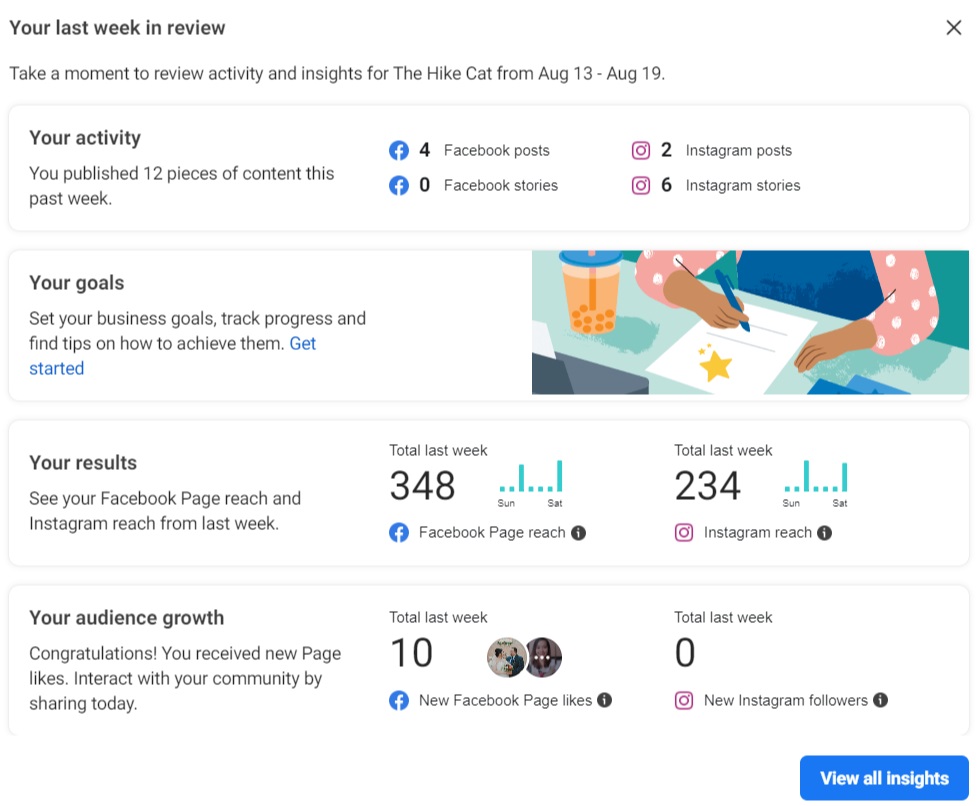Click Instagram icon beside Instagram posts count
The height and width of the screenshot is (806, 977).
(x=641, y=151)
